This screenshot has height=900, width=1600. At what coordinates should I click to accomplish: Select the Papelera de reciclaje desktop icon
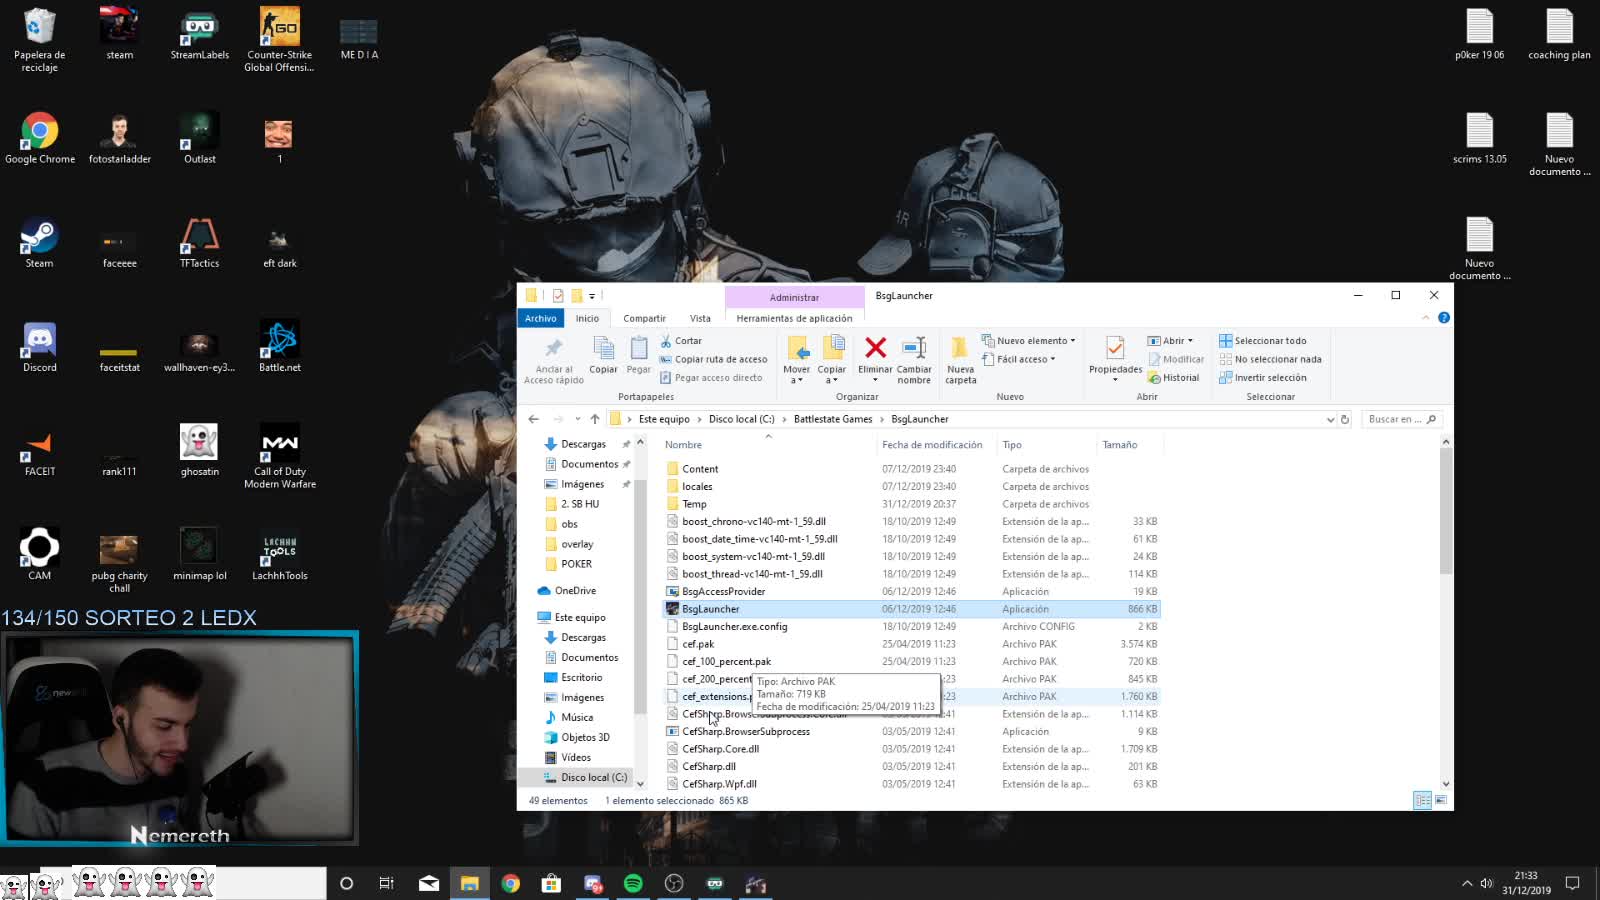pyautogui.click(x=39, y=40)
